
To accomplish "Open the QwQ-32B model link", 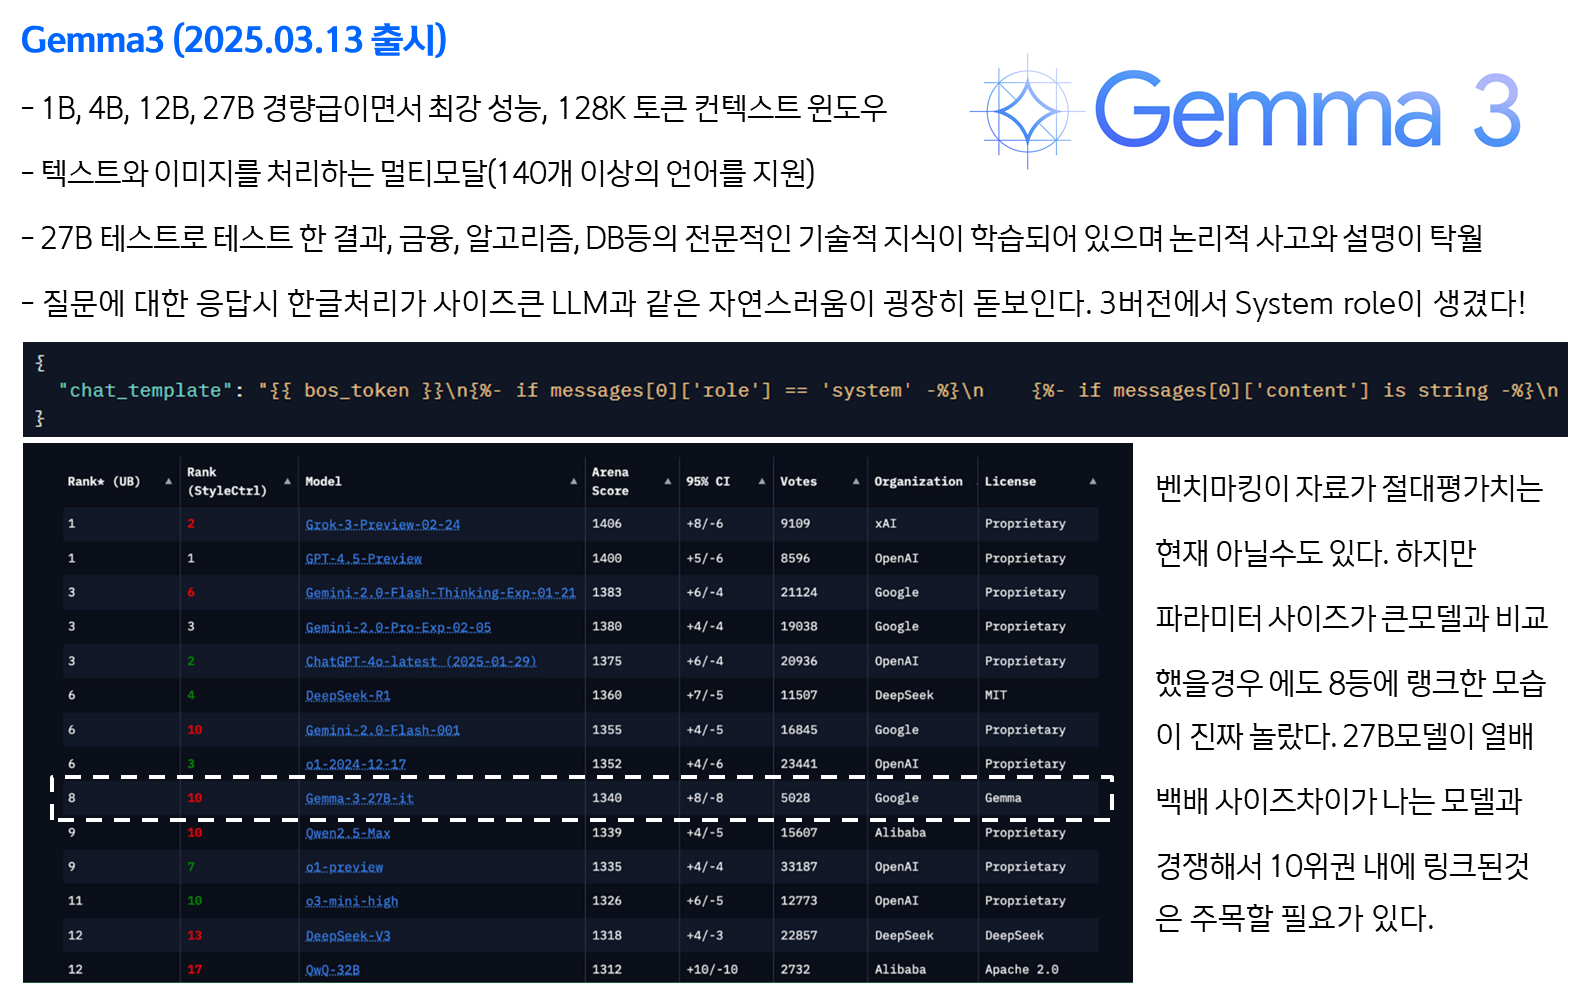I will coord(332,970).
